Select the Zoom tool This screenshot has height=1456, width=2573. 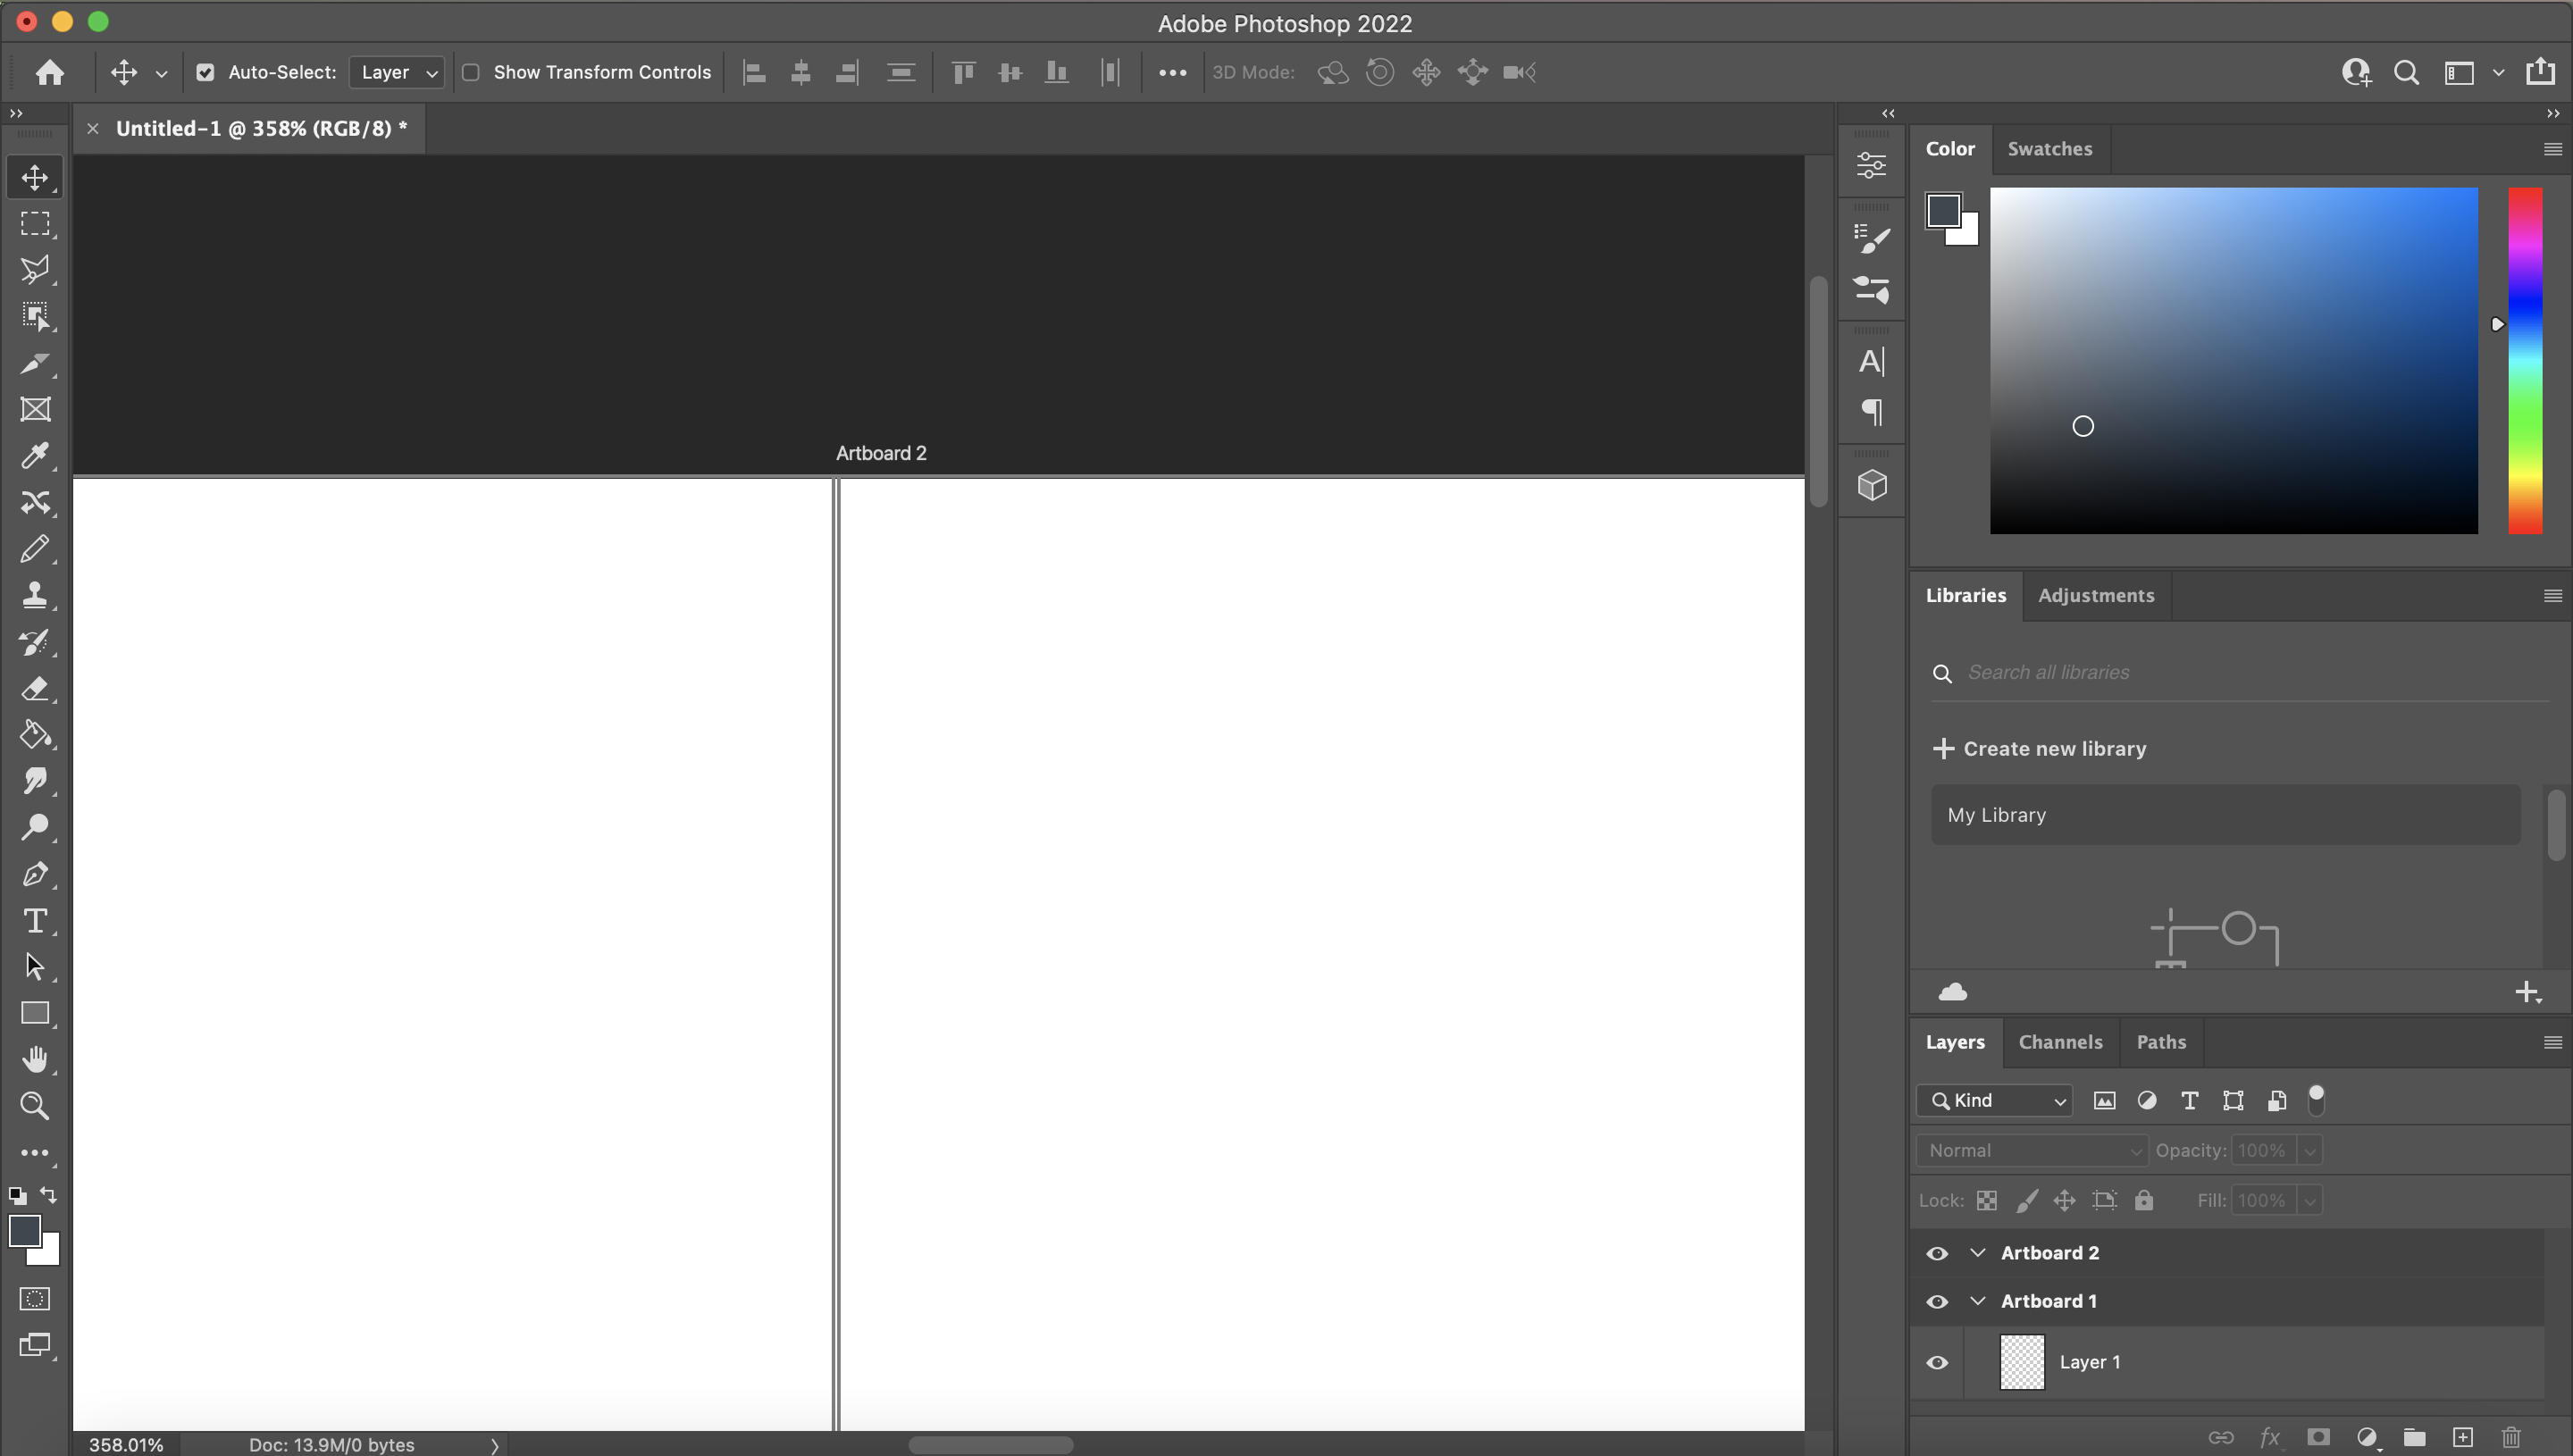point(35,1106)
